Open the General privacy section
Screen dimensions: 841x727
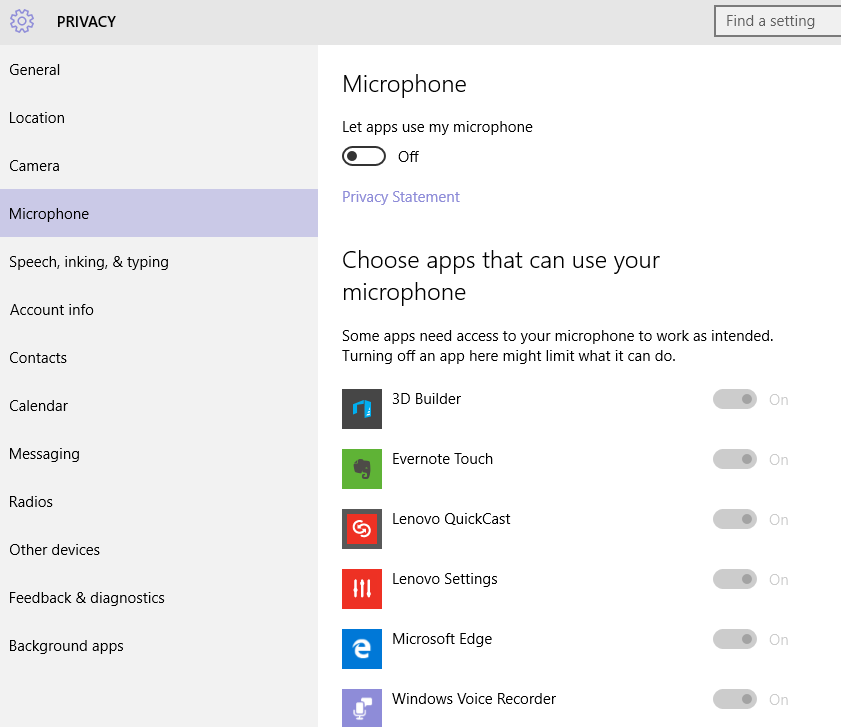pyautogui.click(x=159, y=70)
